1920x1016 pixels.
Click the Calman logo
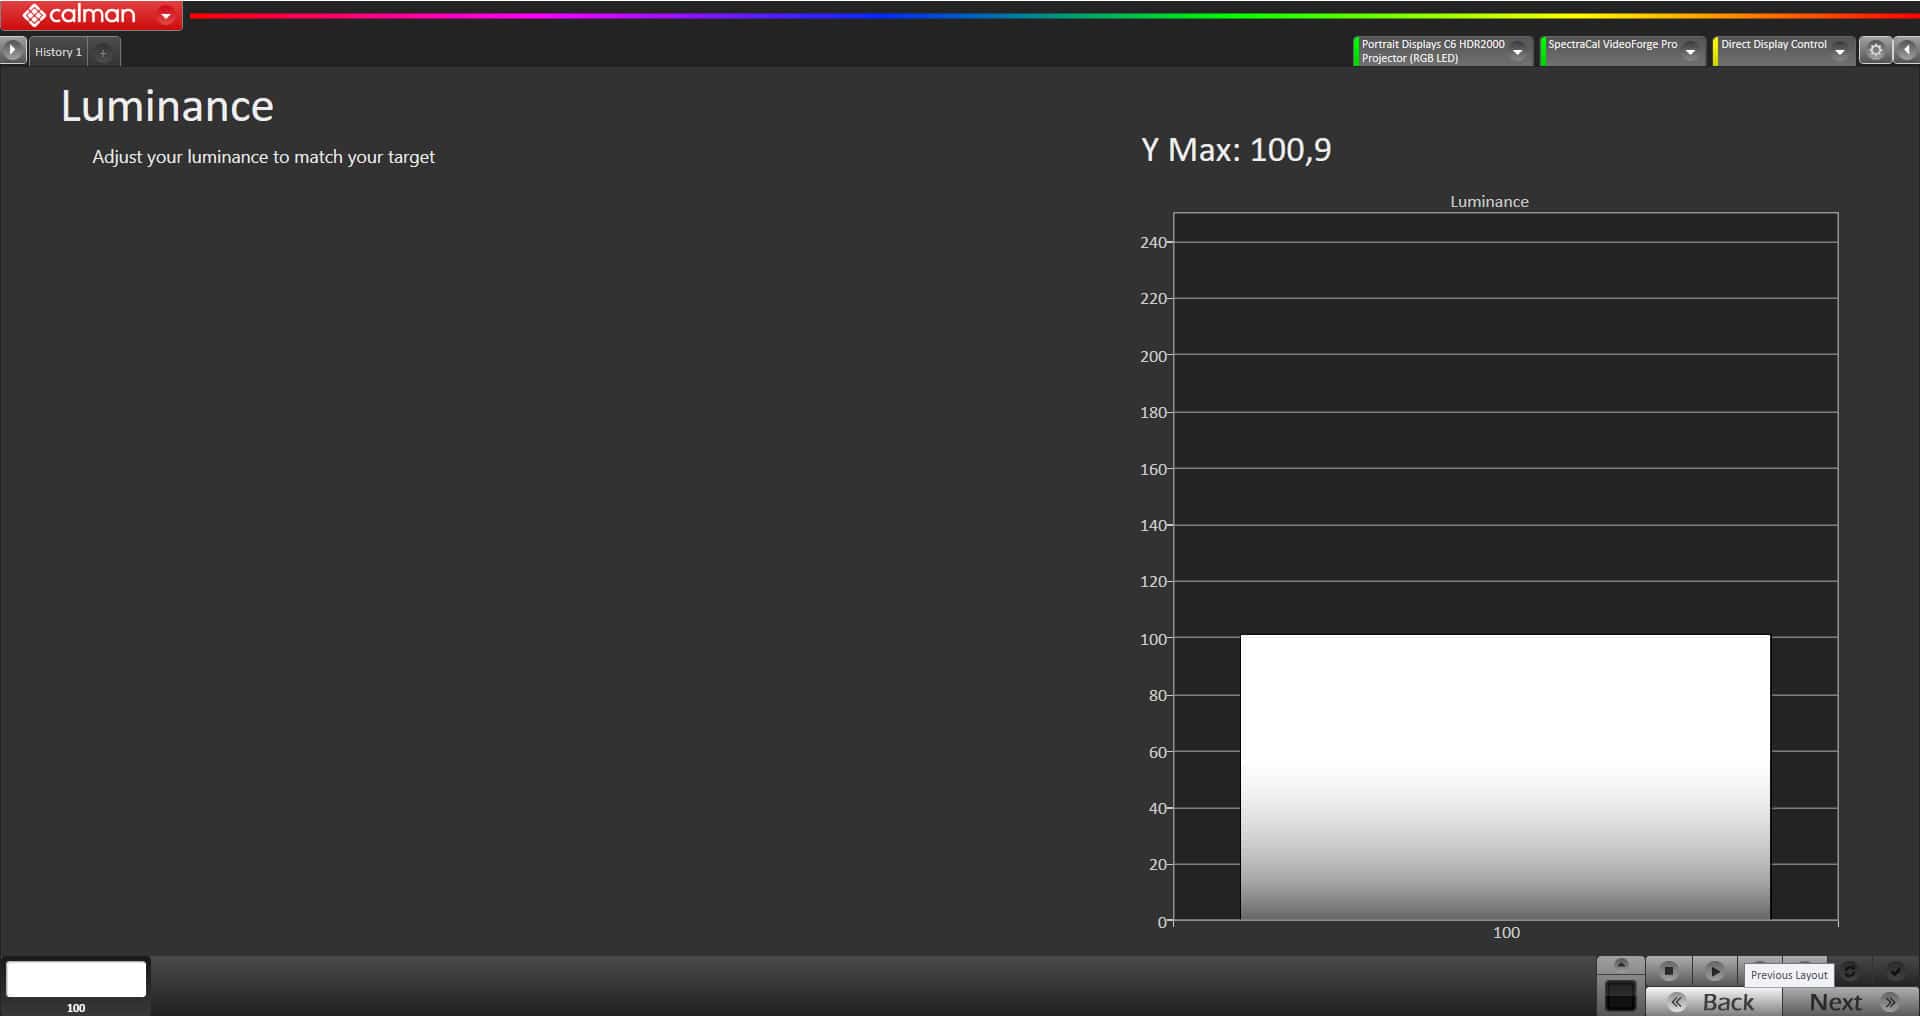coord(80,15)
